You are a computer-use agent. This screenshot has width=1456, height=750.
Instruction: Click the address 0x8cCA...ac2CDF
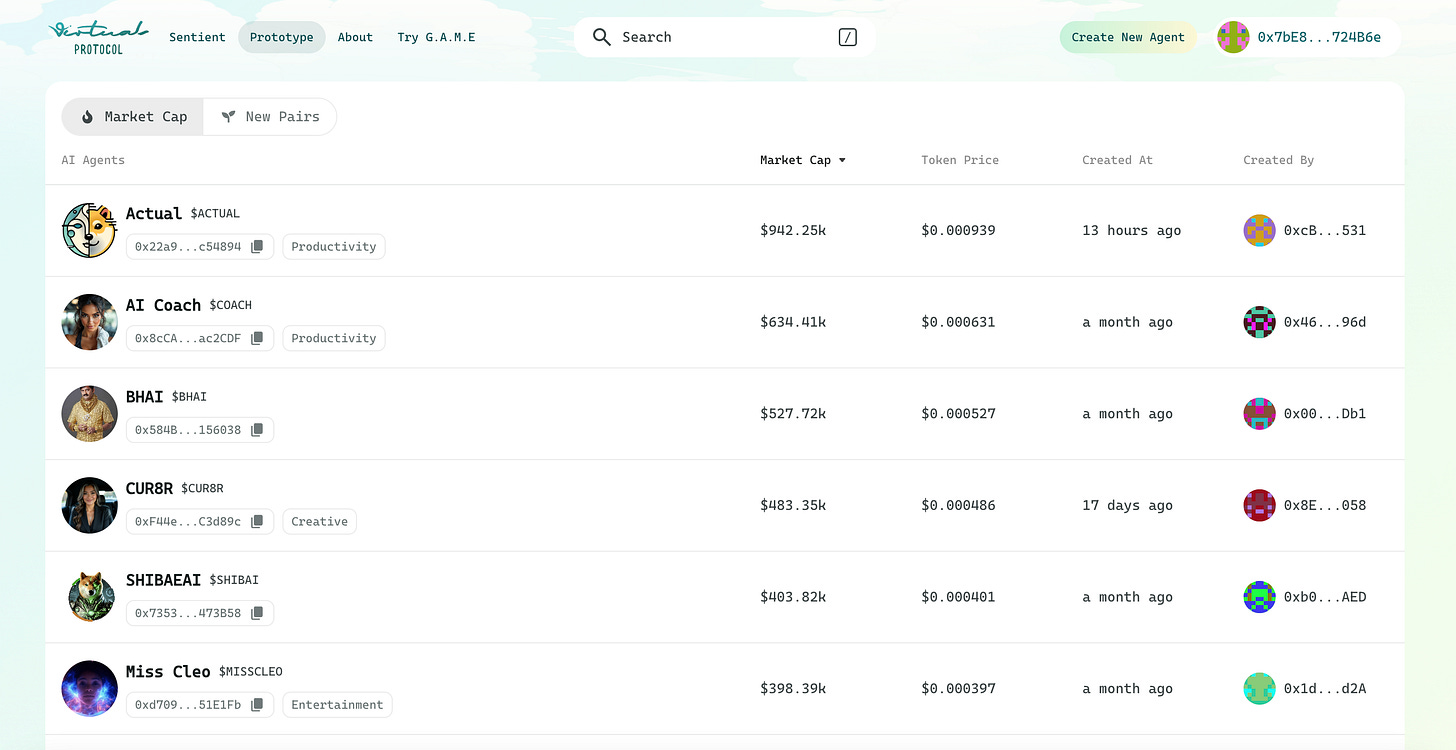tap(188, 338)
